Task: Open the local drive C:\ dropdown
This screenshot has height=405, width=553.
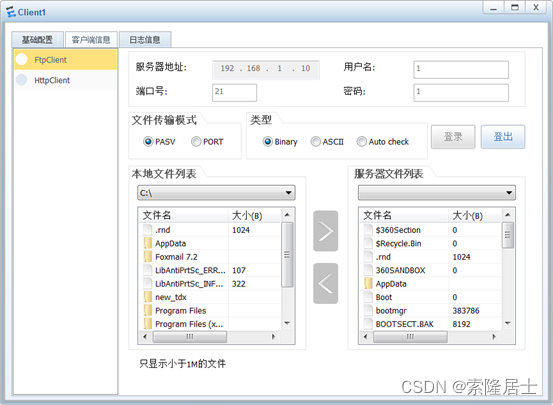Action: click(216, 193)
